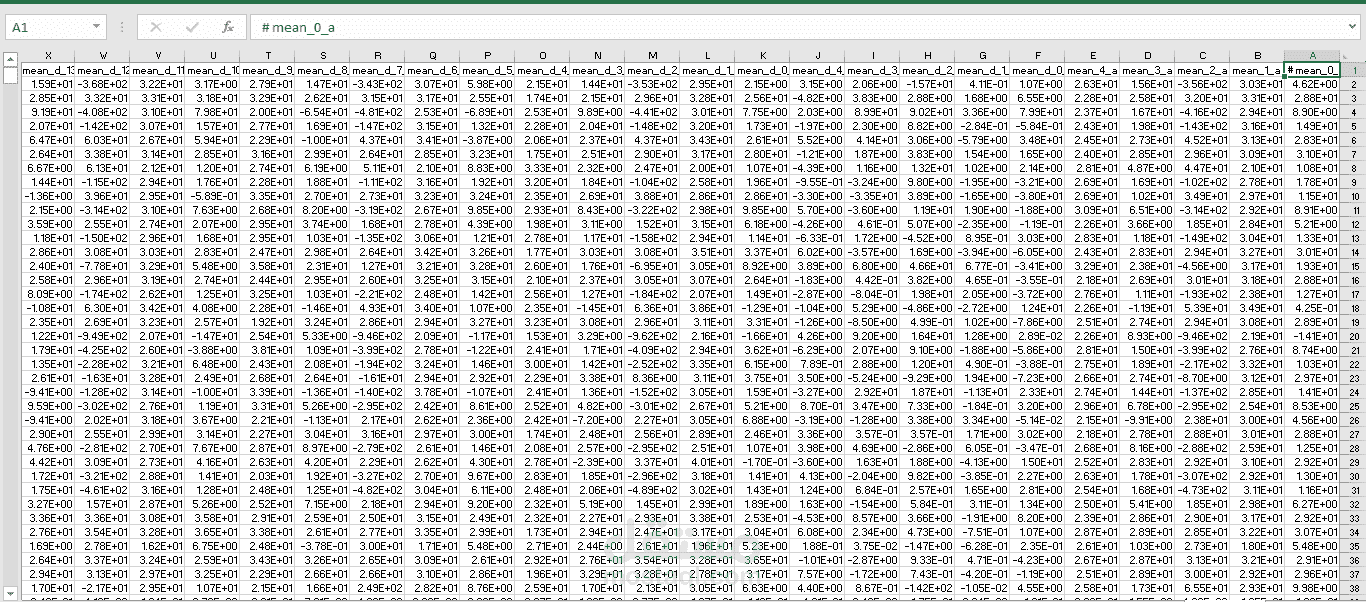Select cell B1 labeled mean_1_a
The width and height of the screenshot is (1366, 602).
(1257, 70)
